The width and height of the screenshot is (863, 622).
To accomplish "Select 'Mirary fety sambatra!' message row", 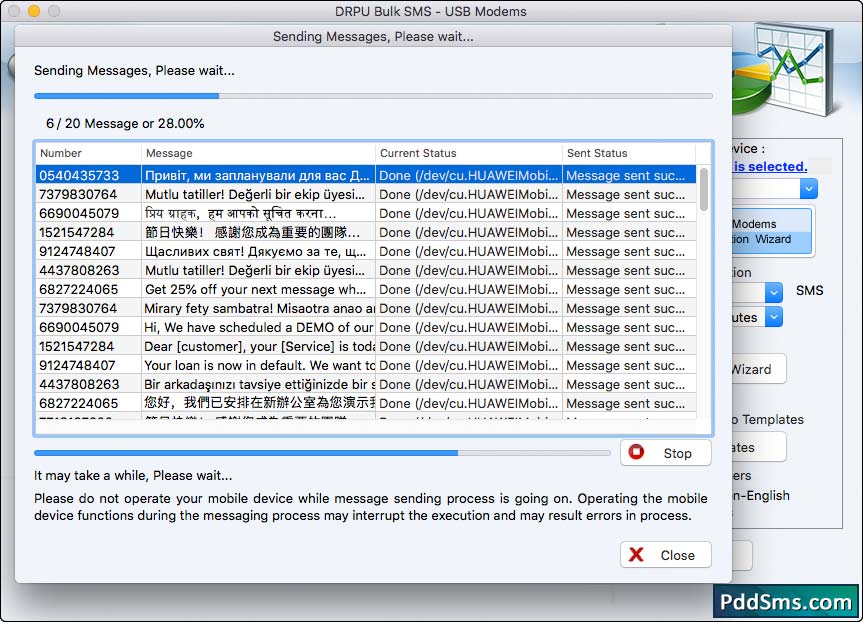I will [366, 308].
